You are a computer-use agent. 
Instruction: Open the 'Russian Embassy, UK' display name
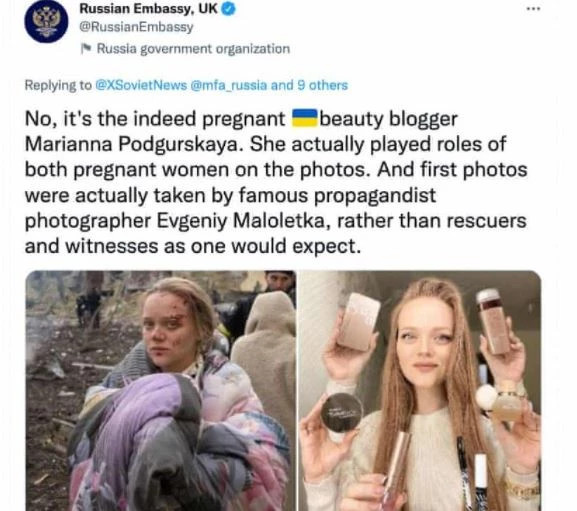tap(149, 9)
